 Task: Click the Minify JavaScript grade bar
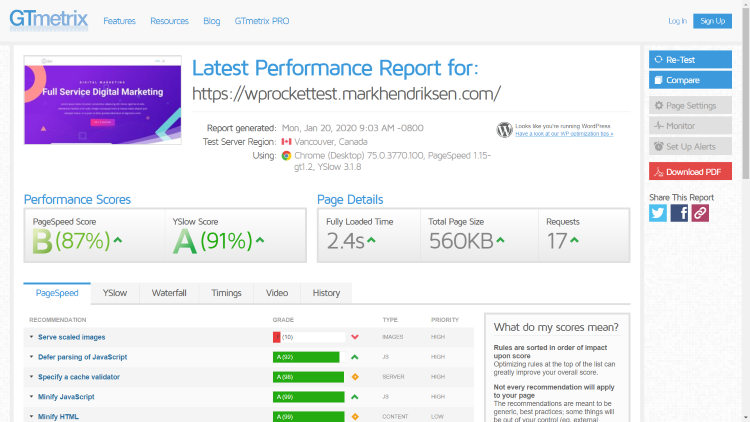309,397
